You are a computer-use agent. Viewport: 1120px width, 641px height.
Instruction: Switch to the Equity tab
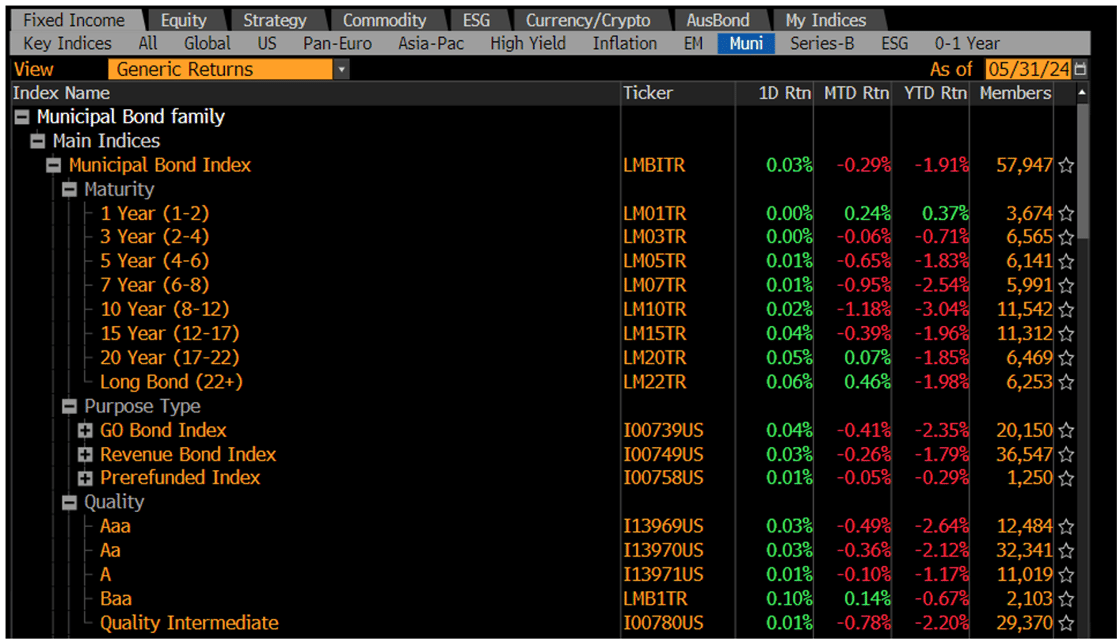point(183,18)
